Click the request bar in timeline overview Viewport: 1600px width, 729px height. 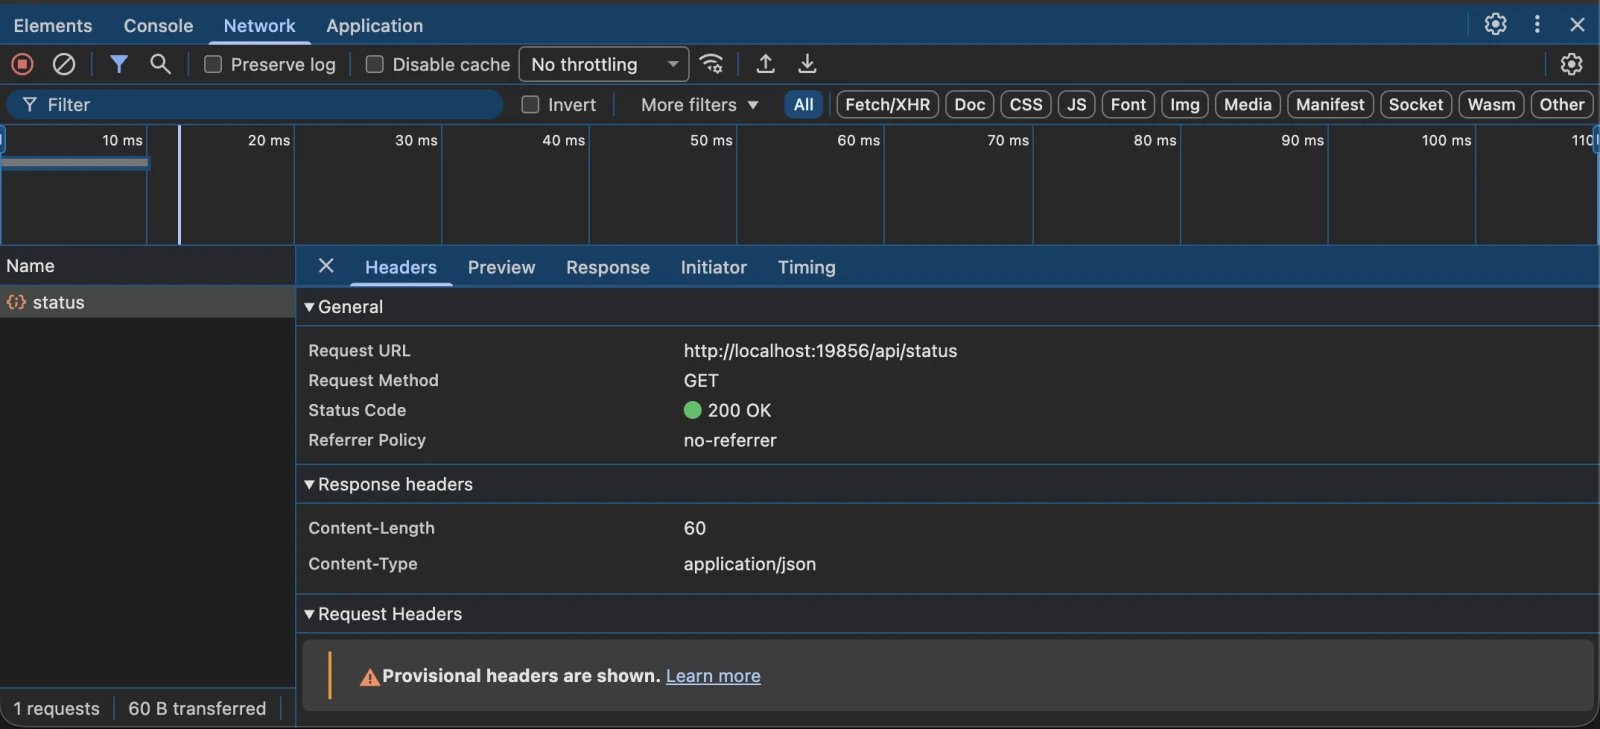[x=75, y=162]
